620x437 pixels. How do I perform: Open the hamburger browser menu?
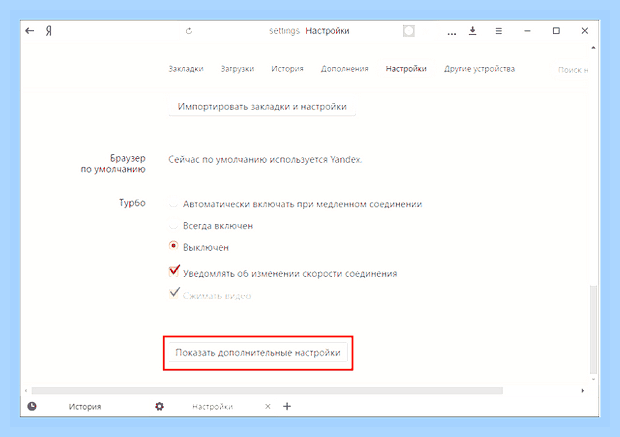tap(499, 31)
